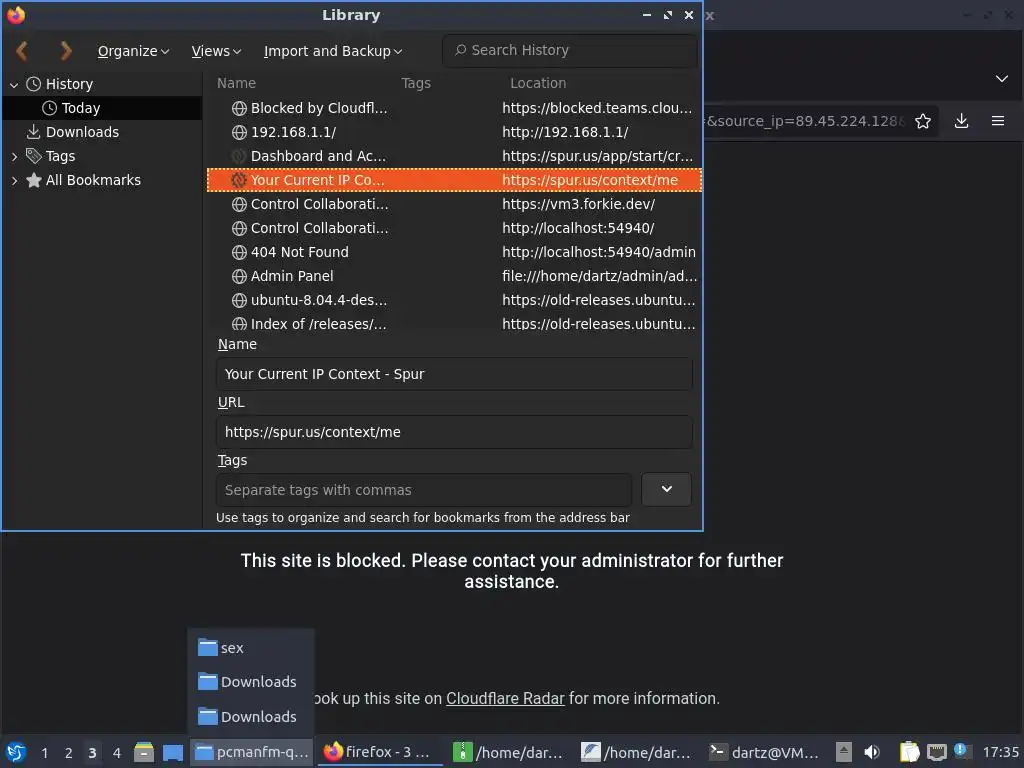The width and height of the screenshot is (1024, 768).
Task: Open the Views menu
Action: (216, 51)
